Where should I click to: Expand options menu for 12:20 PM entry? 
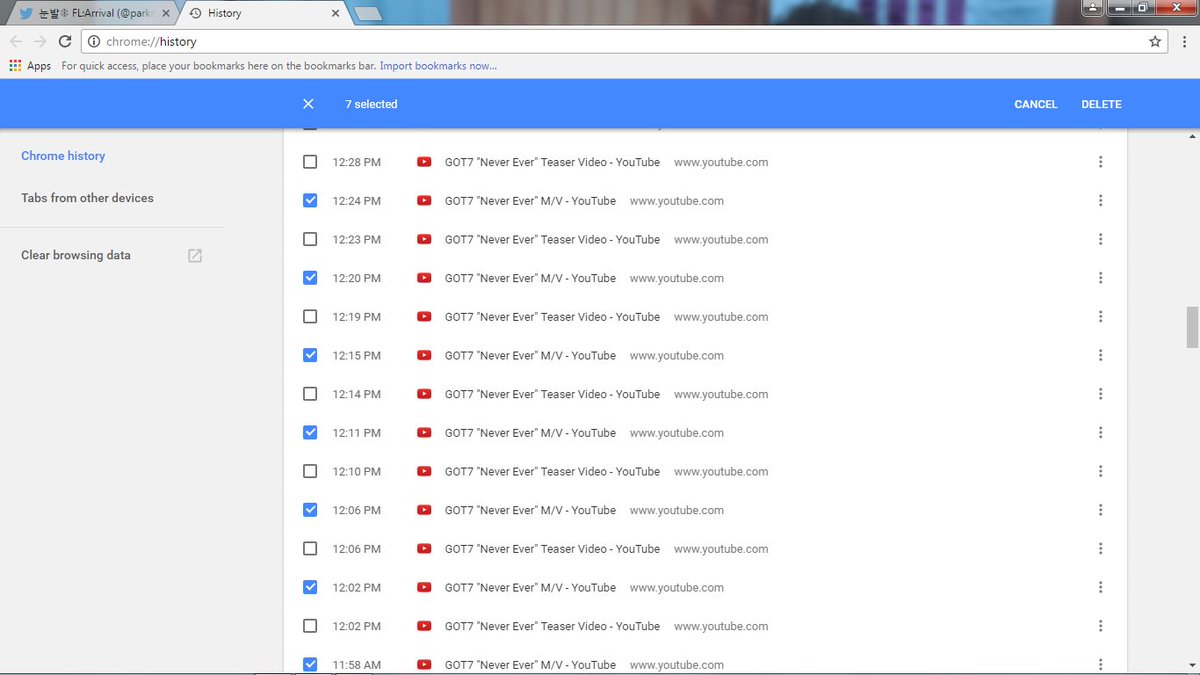[x=1100, y=278]
